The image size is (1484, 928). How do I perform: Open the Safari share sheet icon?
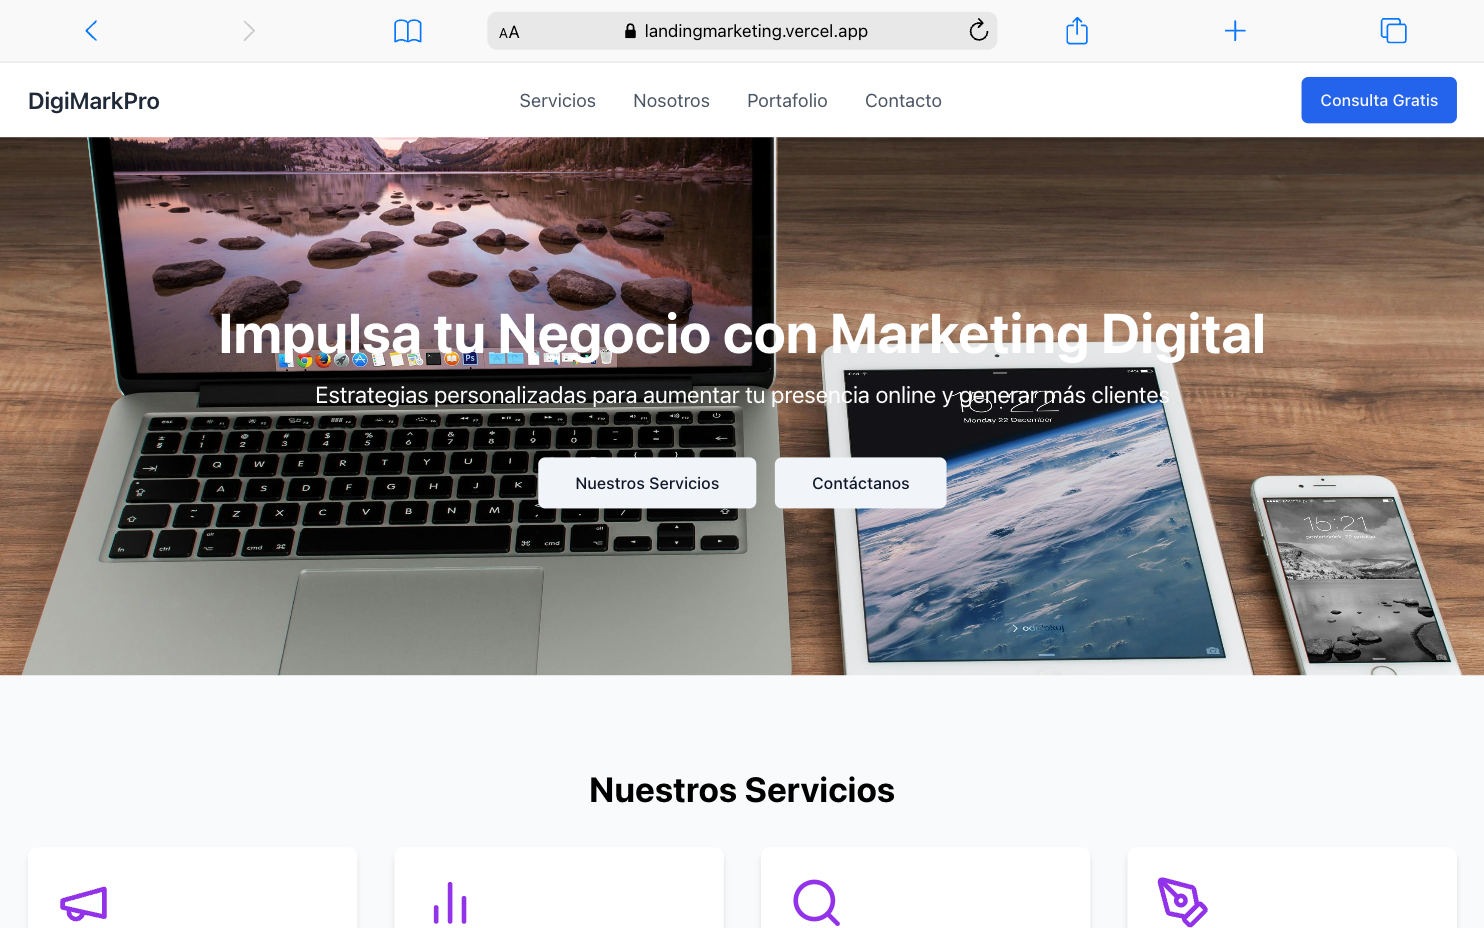[x=1077, y=30]
